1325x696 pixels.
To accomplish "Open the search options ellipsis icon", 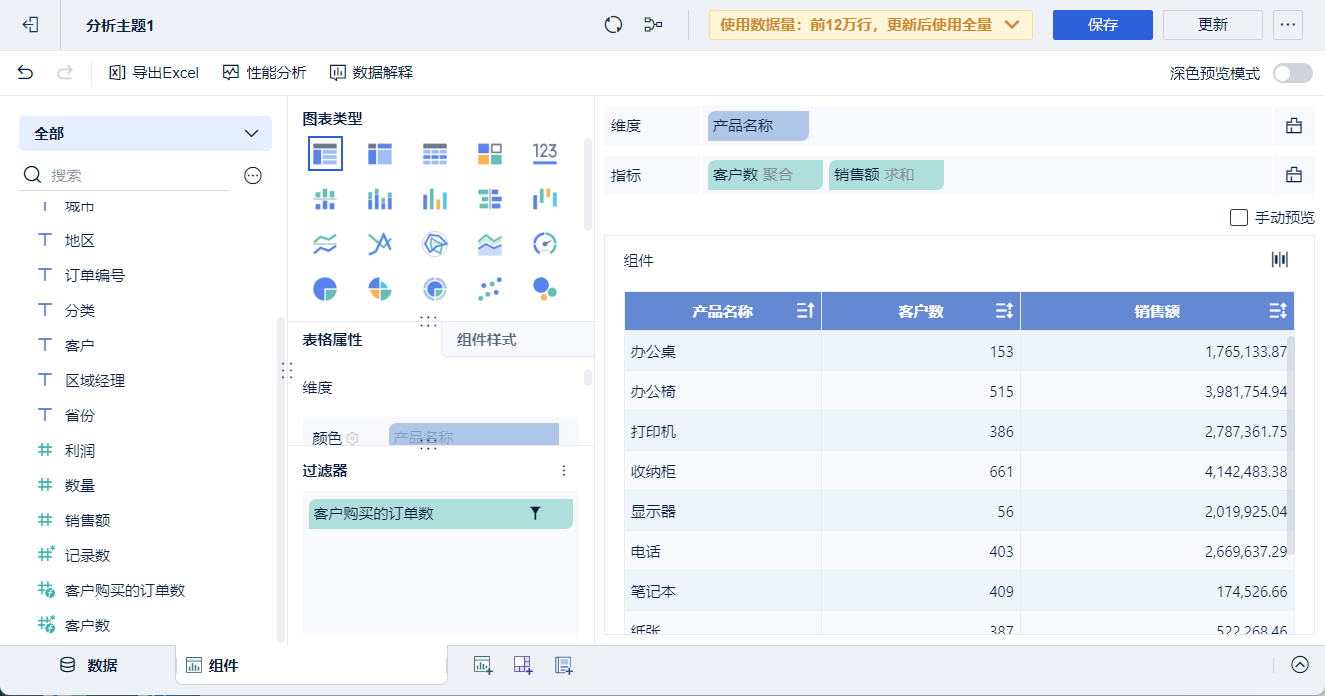I will pos(253,176).
